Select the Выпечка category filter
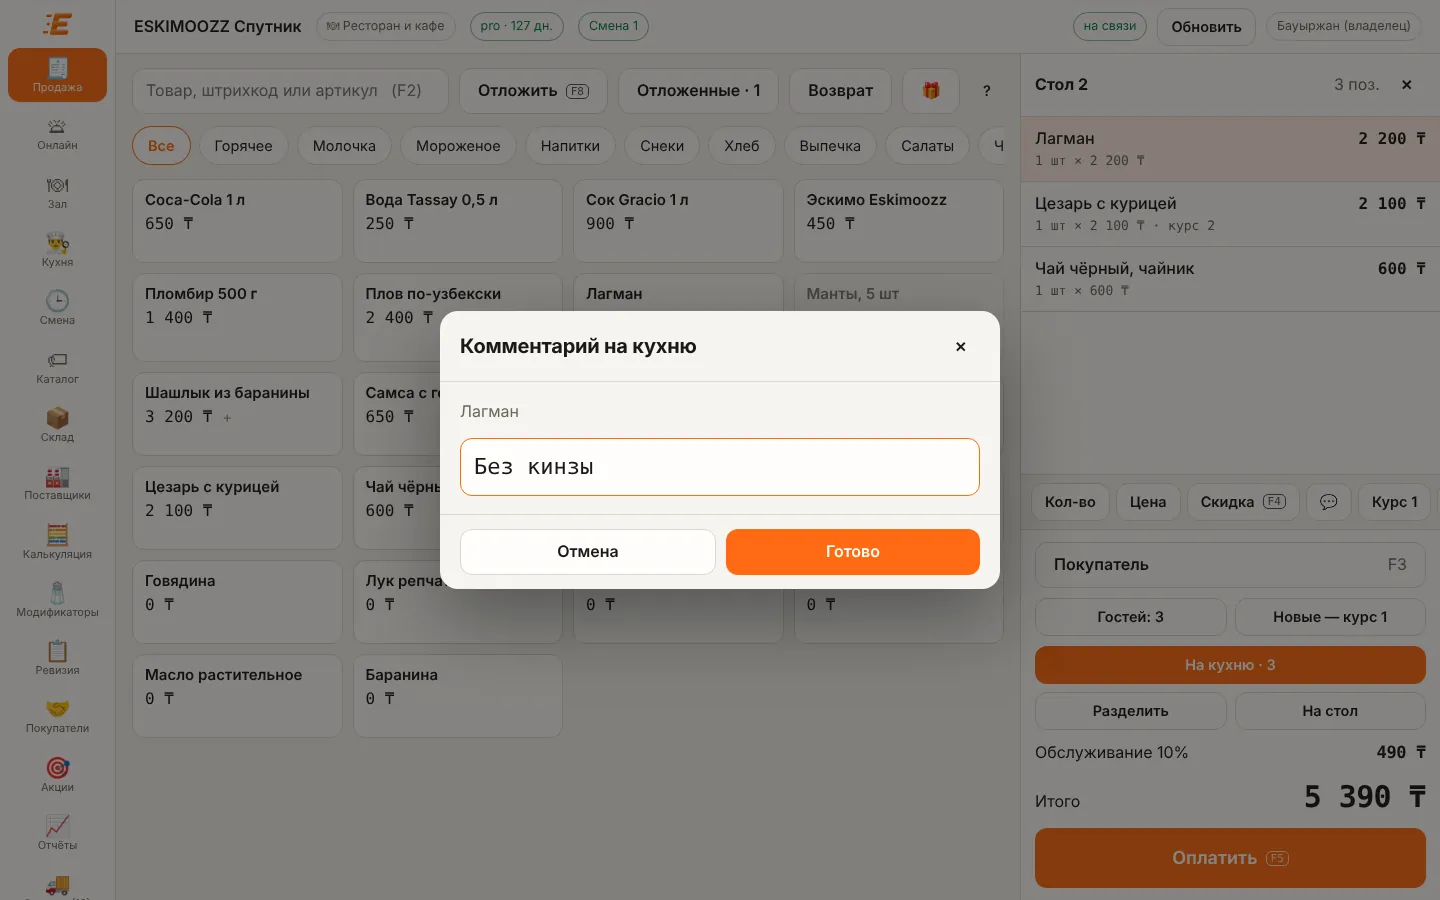 point(830,146)
